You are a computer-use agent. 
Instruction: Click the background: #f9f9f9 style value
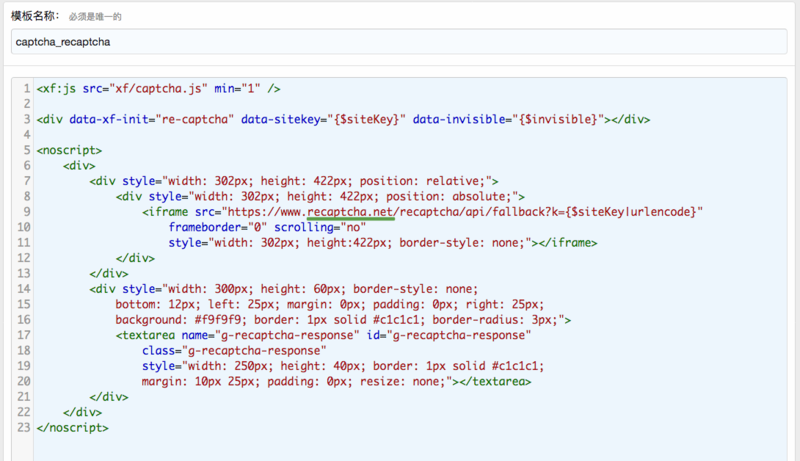pos(181,320)
